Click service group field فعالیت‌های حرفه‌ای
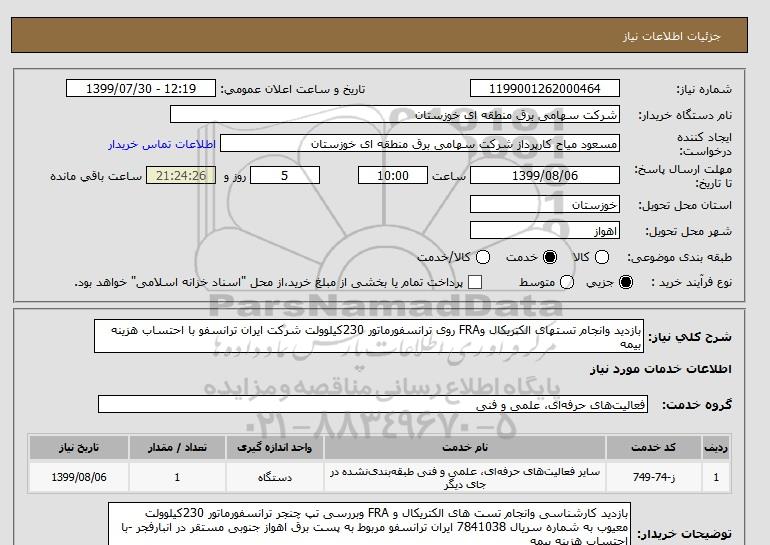 pos(373,405)
